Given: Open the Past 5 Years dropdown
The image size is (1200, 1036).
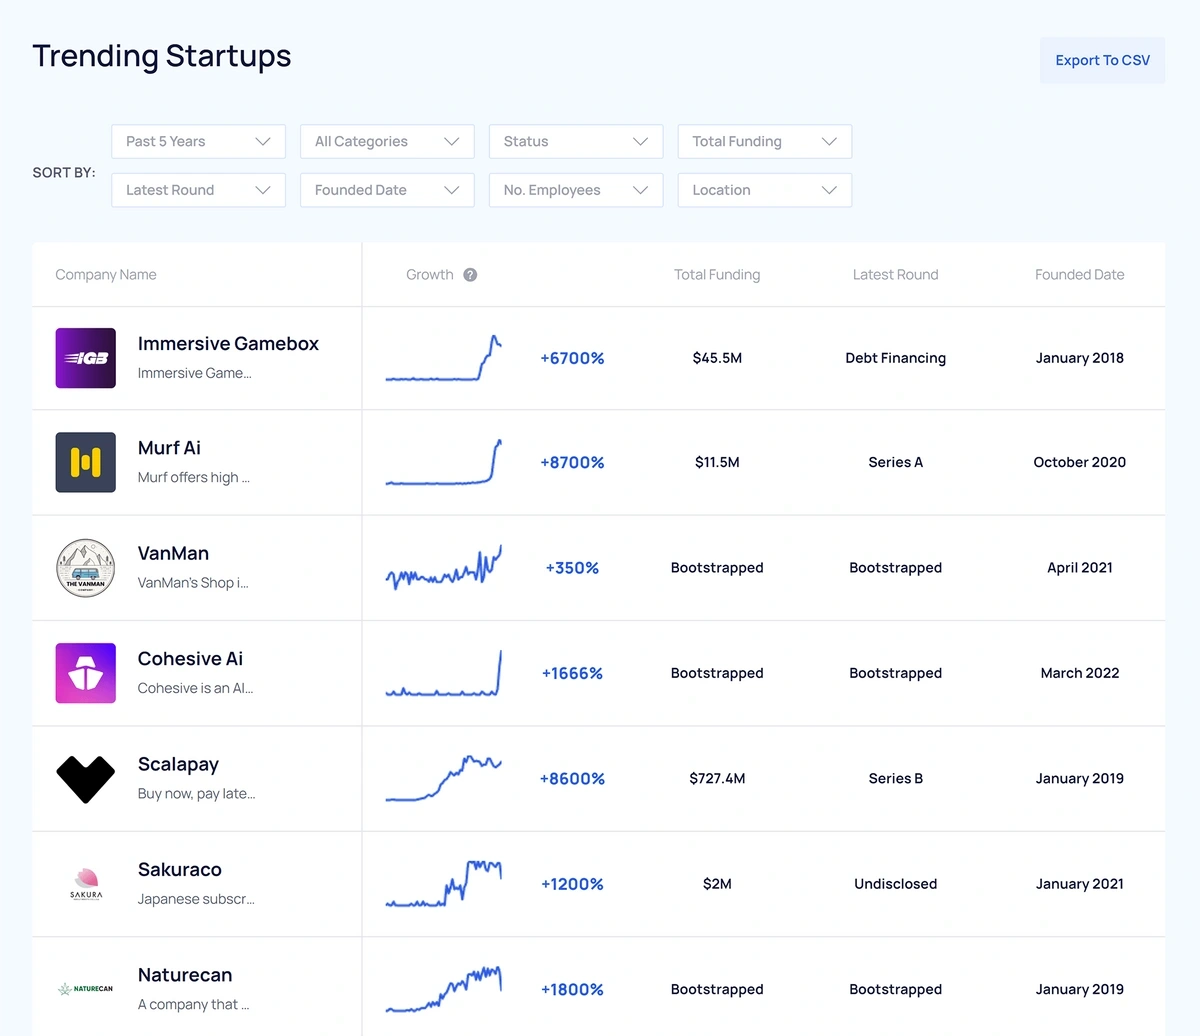Looking at the screenshot, I should pos(199,141).
